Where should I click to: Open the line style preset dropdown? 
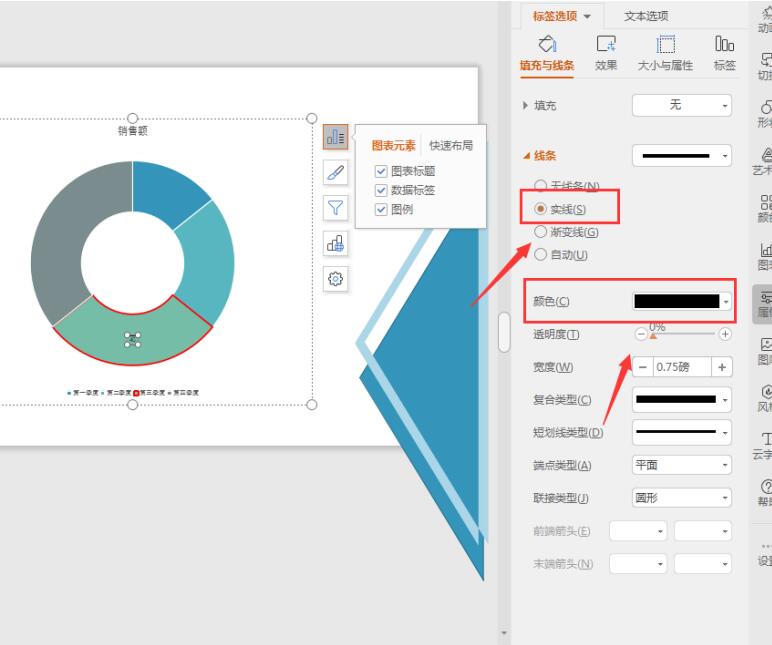click(682, 156)
